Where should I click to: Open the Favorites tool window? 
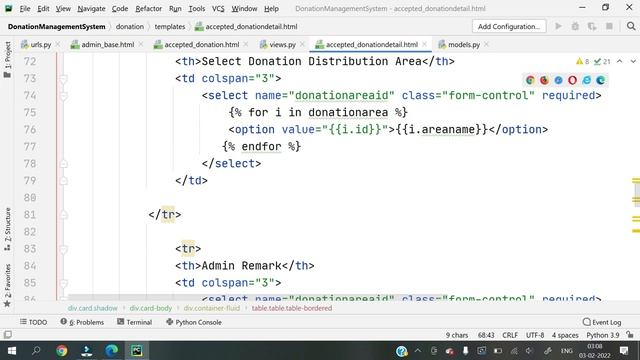tap(7, 285)
